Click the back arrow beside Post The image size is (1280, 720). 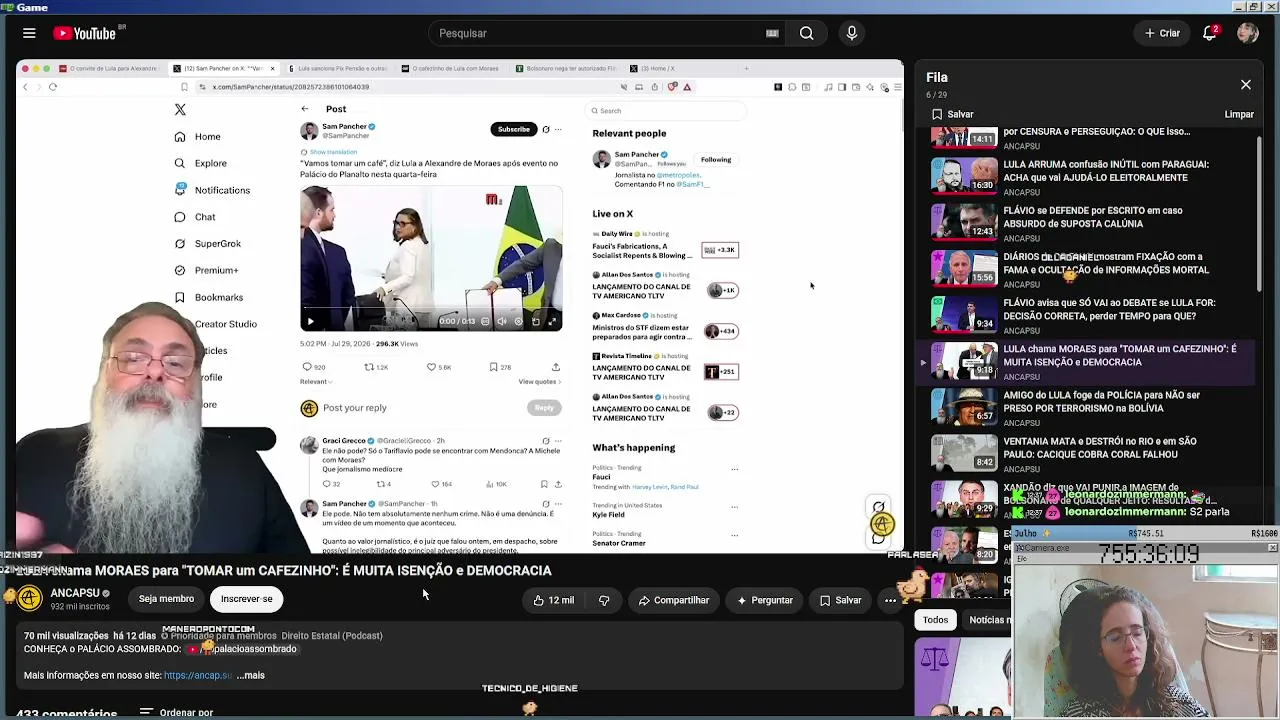(x=305, y=109)
